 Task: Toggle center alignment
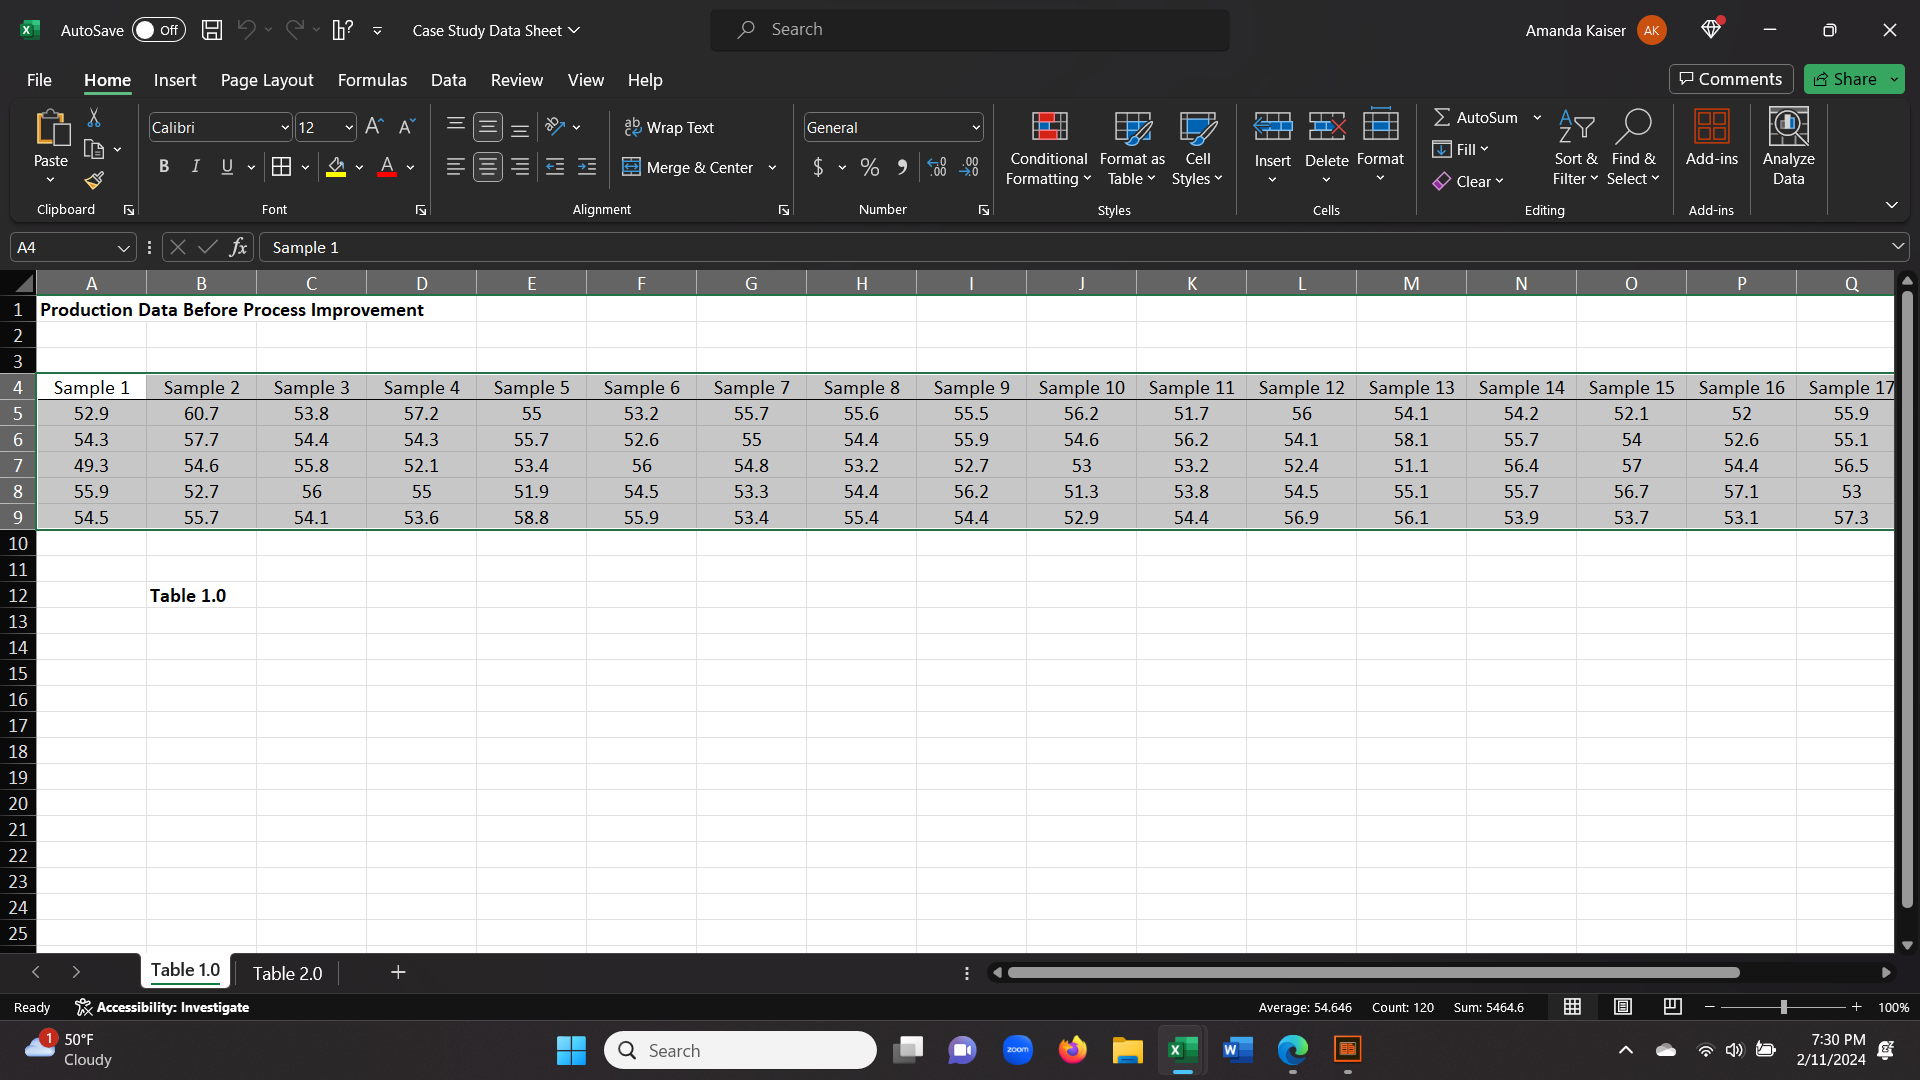point(487,167)
